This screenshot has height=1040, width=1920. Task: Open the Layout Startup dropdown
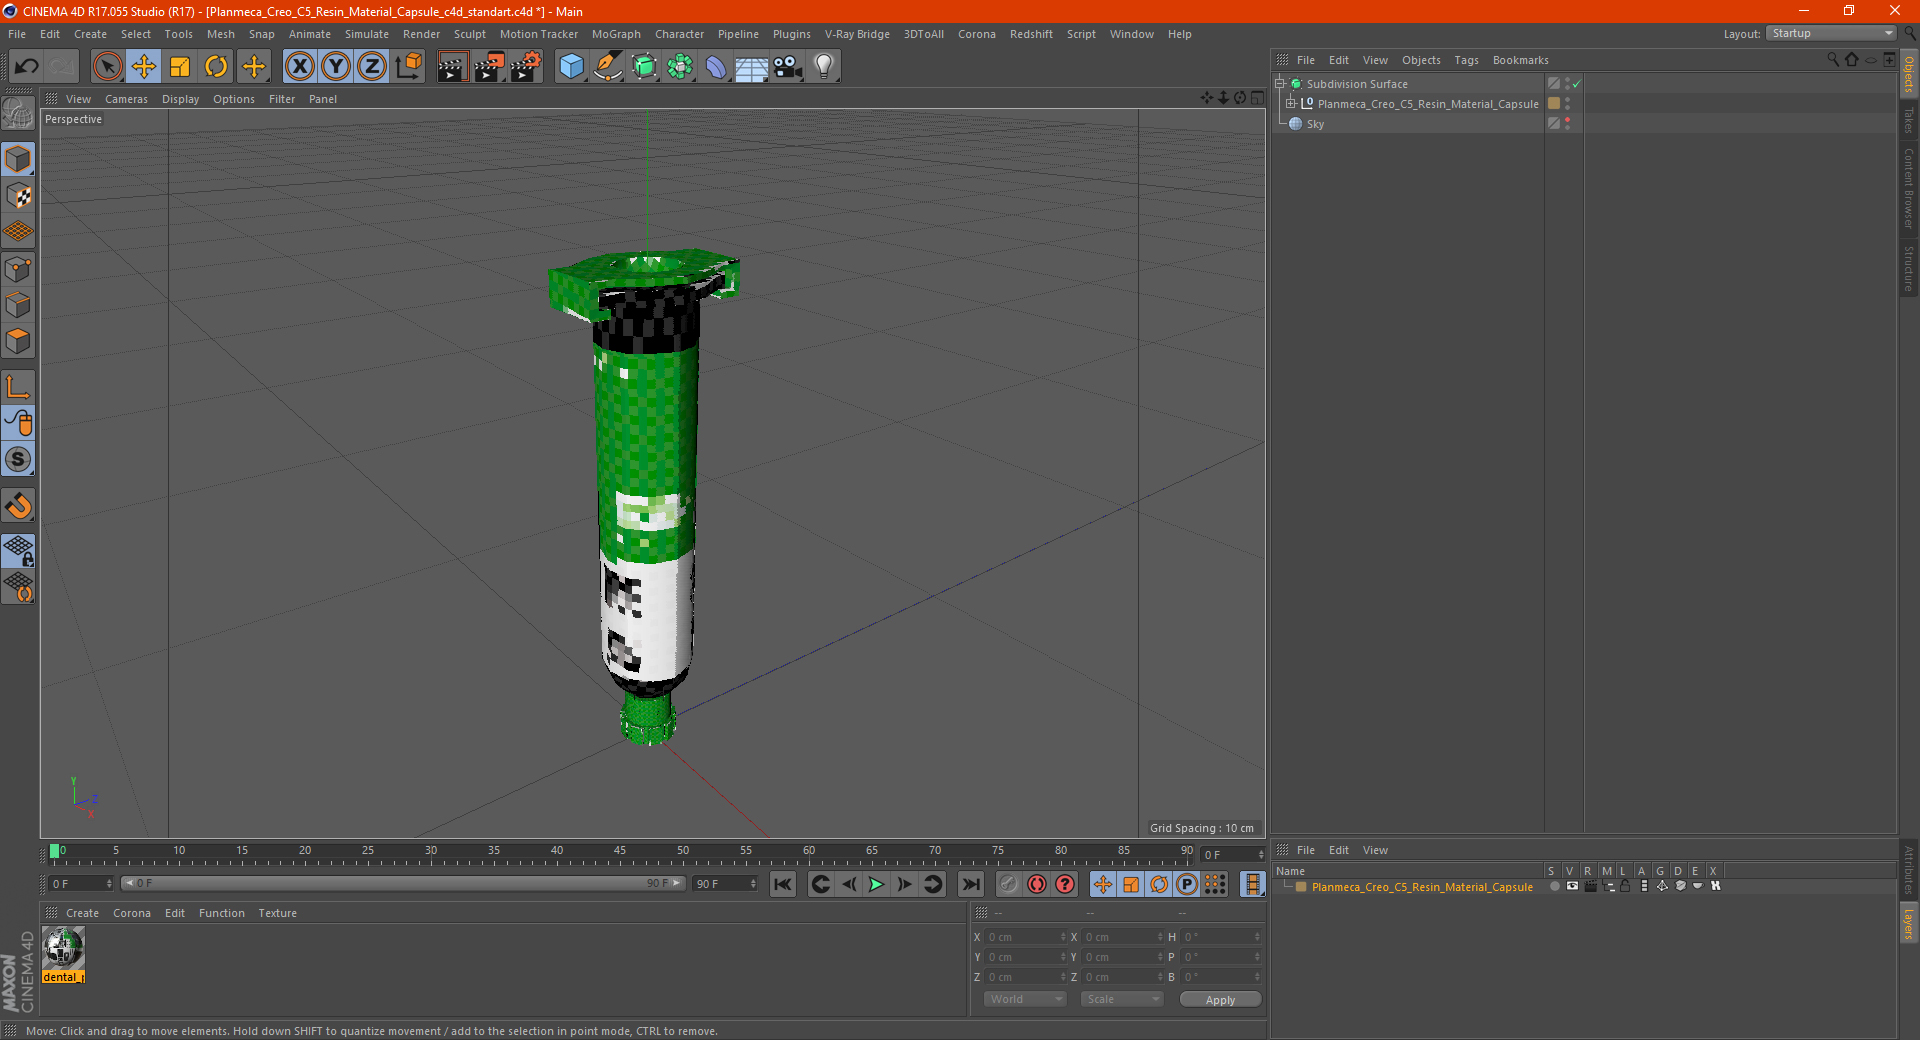coord(1831,33)
